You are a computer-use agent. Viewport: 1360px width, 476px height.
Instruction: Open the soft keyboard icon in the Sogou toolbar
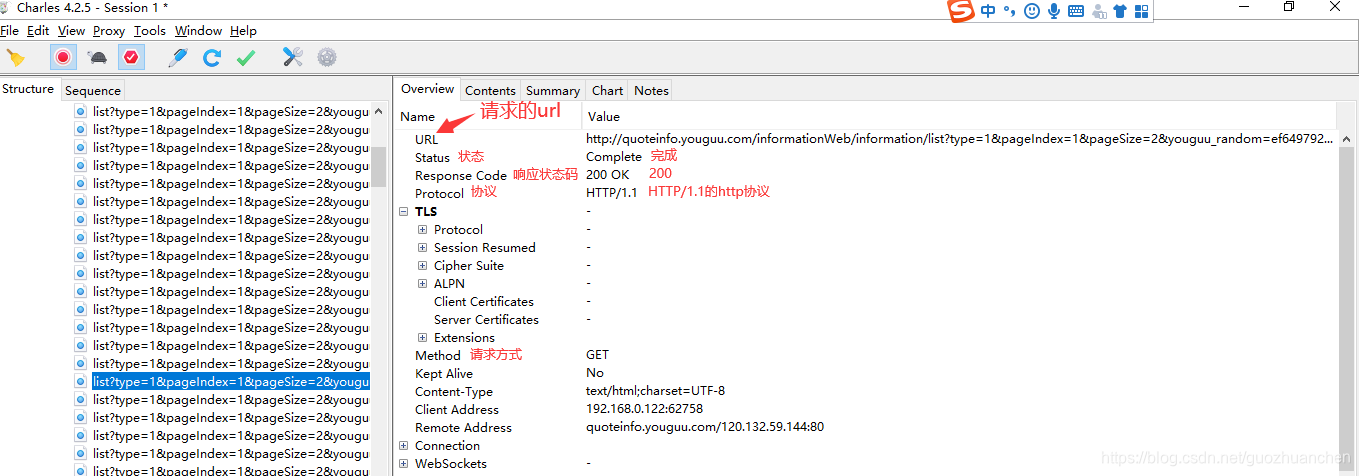click(1076, 11)
